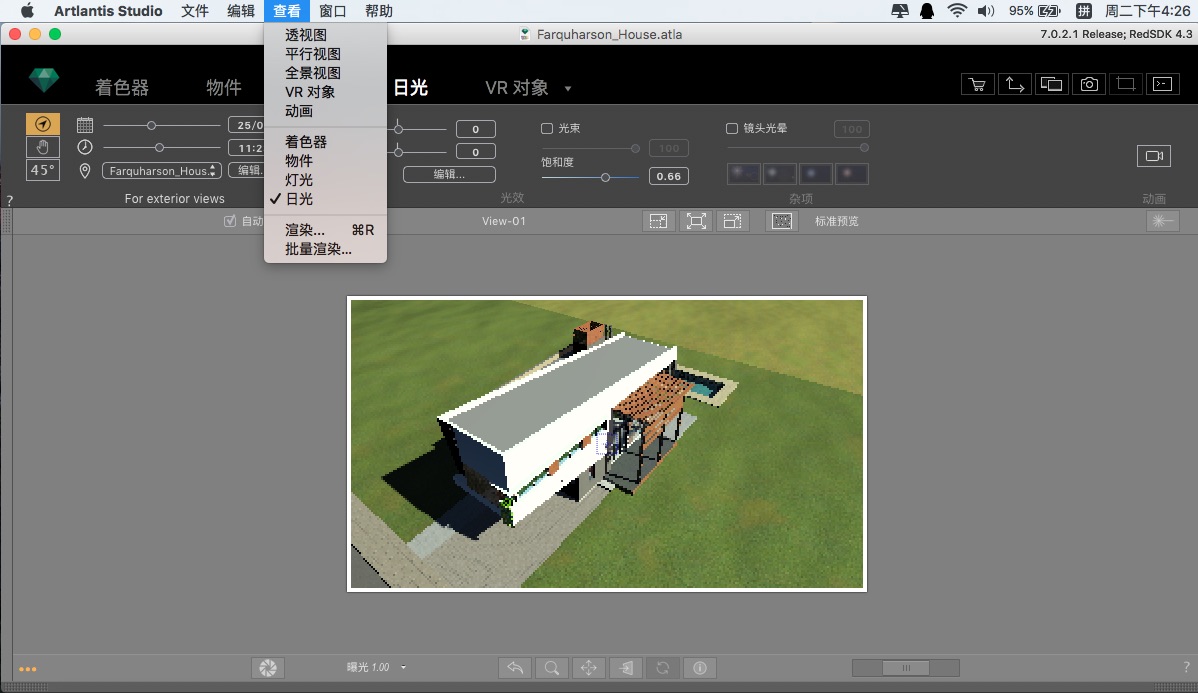Image resolution: width=1198 pixels, height=693 pixels.
Task: Click the door exit icon in bottom bar
Action: point(626,668)
